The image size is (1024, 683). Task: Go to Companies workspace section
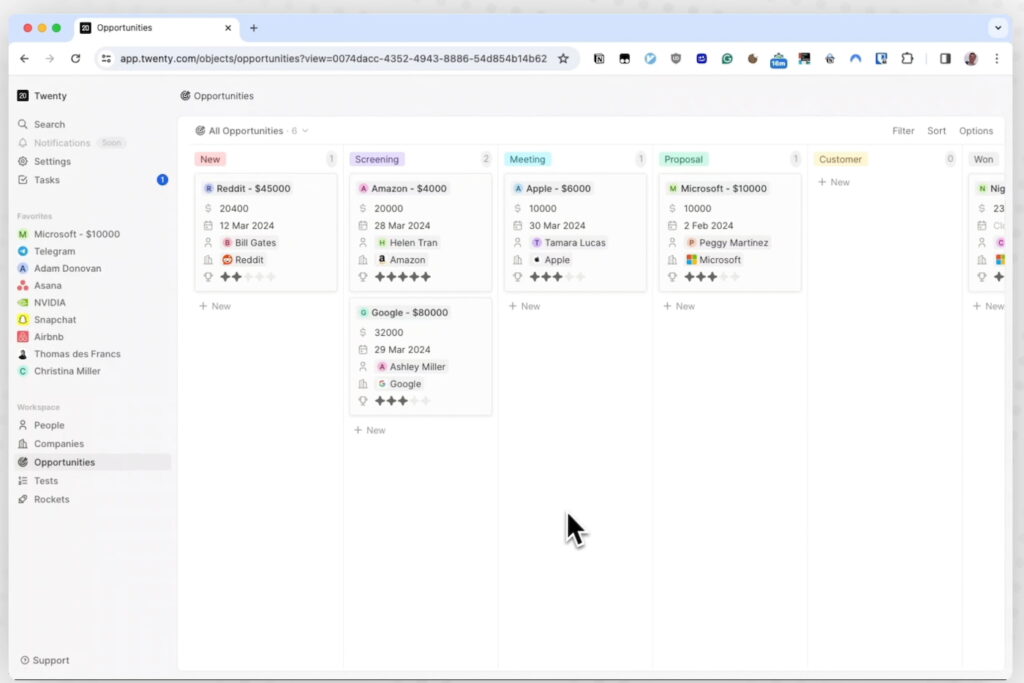pyautogui.click(x=51, y=443)
